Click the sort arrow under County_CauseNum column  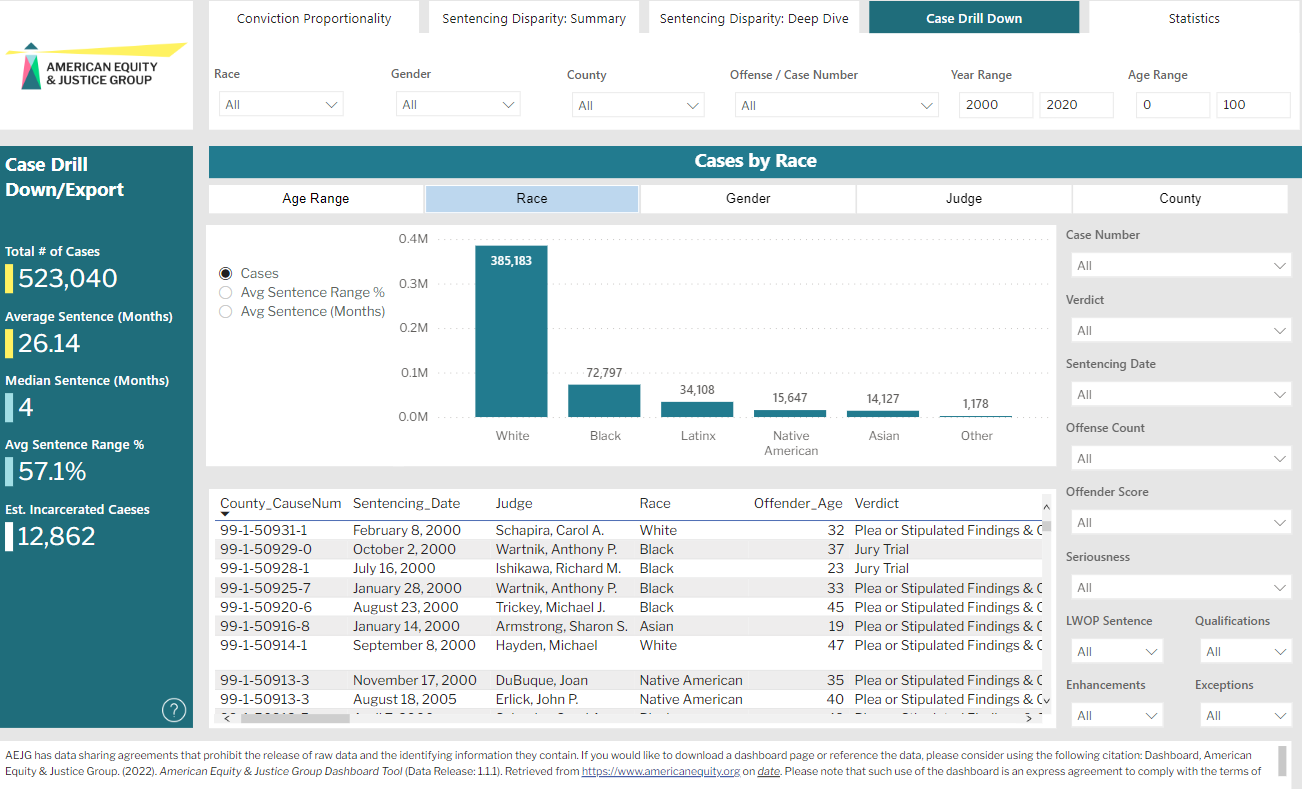pos(225,514)
